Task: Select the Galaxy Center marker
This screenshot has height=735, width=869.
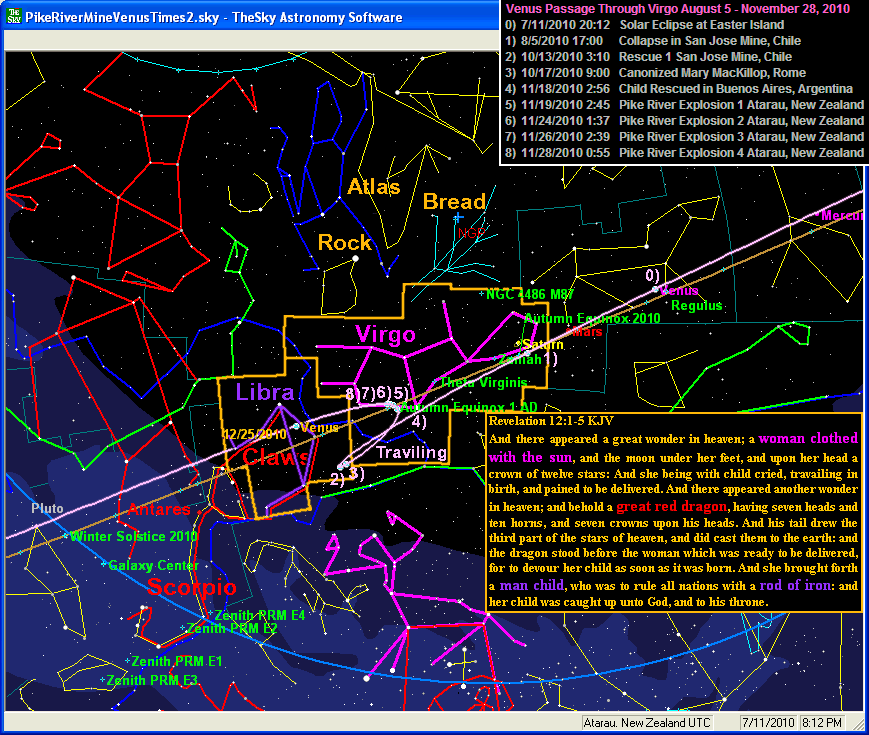Action: point(105,565)
